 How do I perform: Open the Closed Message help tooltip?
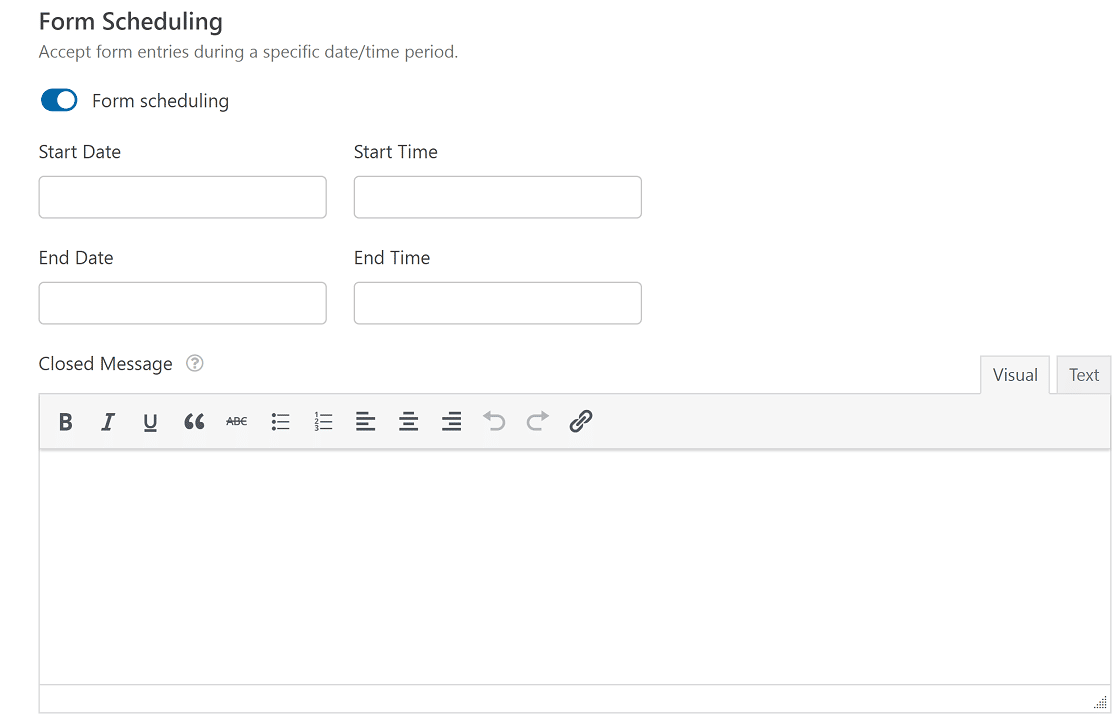(194, 364)
